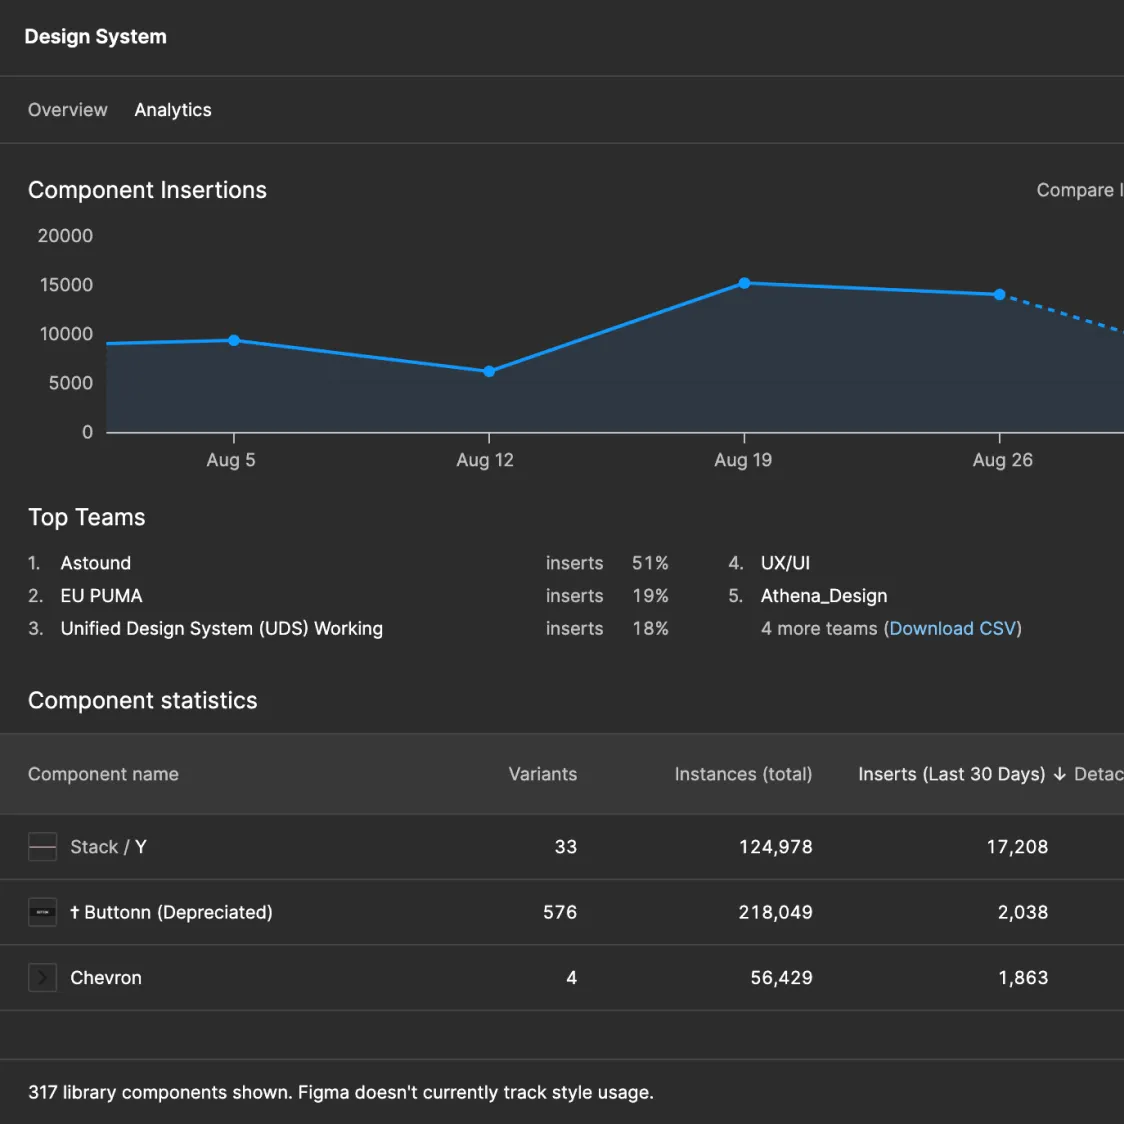This screenshot has width=1124, height=1124.
Task: Click the Compare option above the chart
Action: point(1077,190)
